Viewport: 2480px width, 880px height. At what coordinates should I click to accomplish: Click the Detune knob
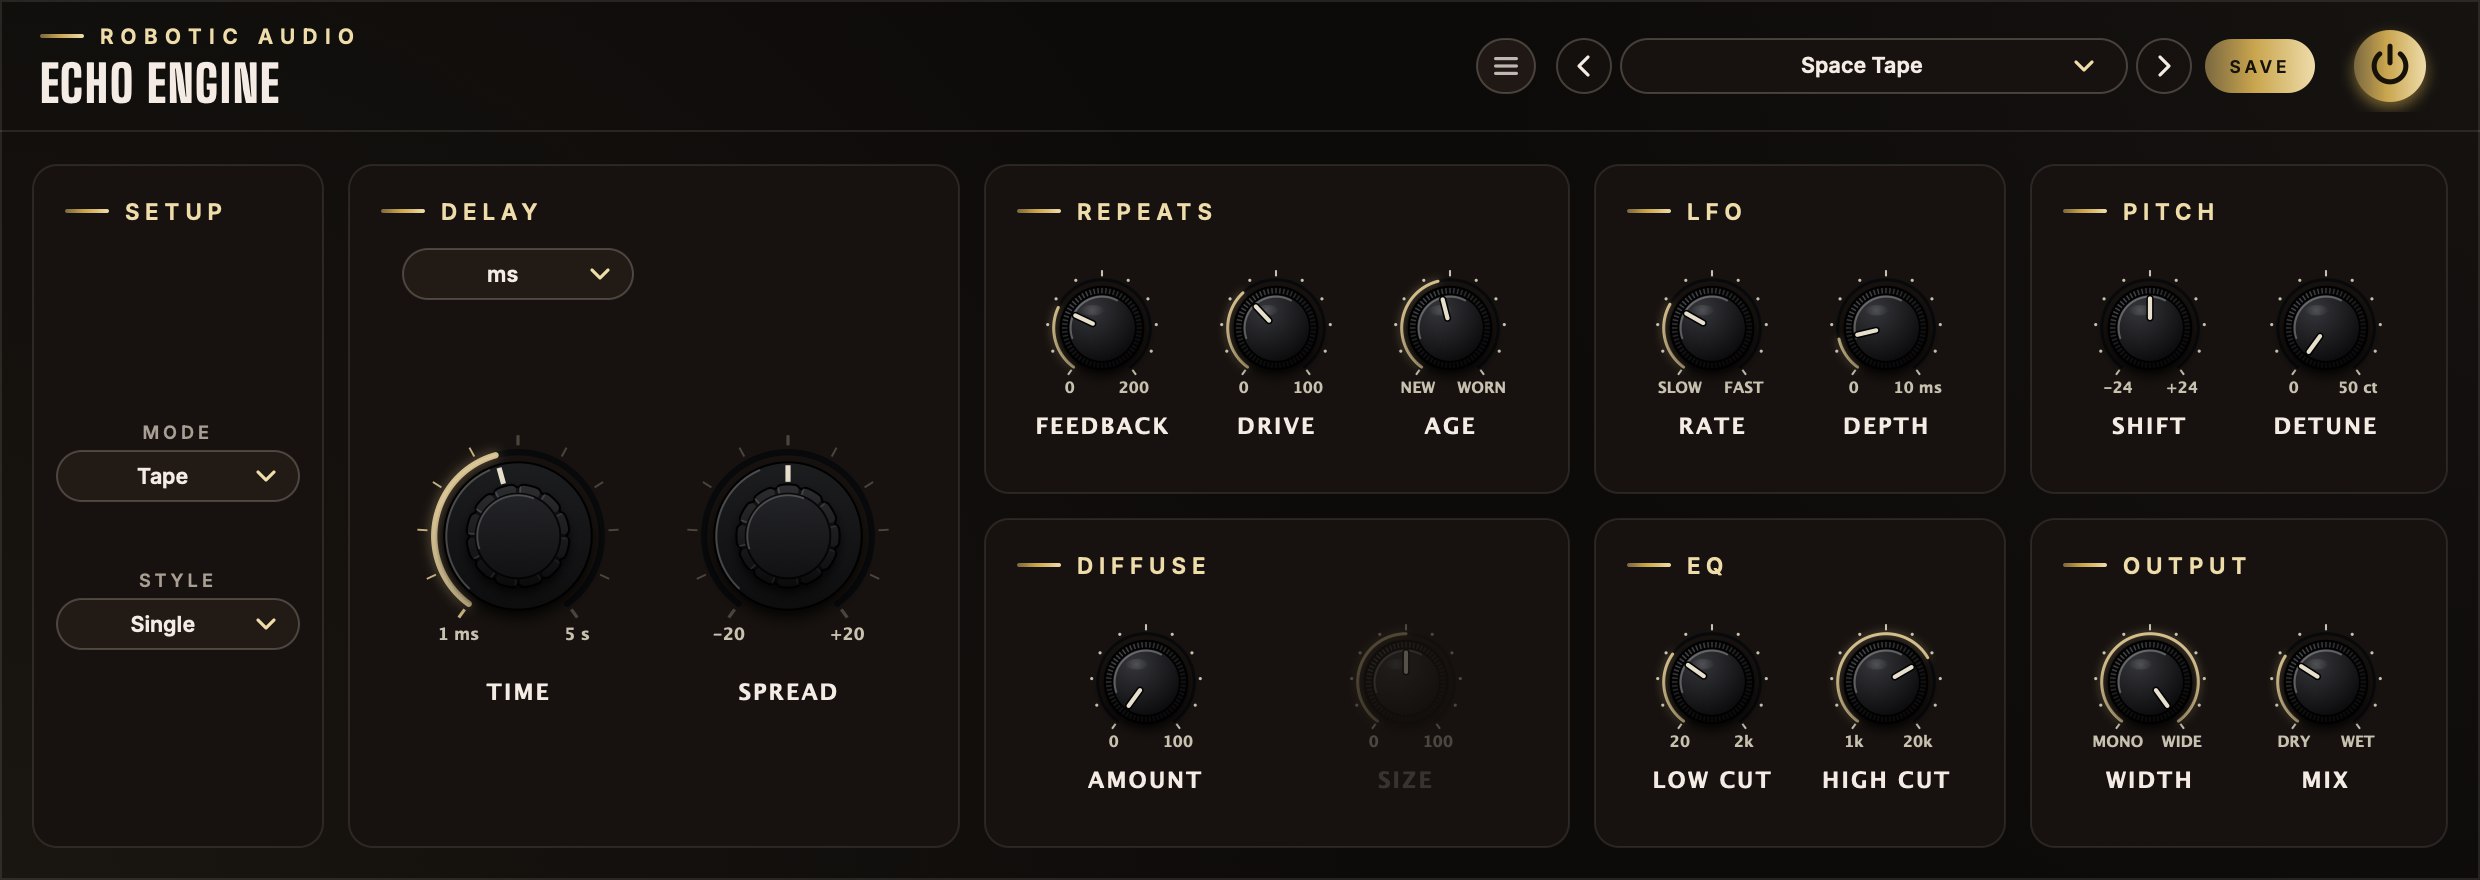(2326, 326)
